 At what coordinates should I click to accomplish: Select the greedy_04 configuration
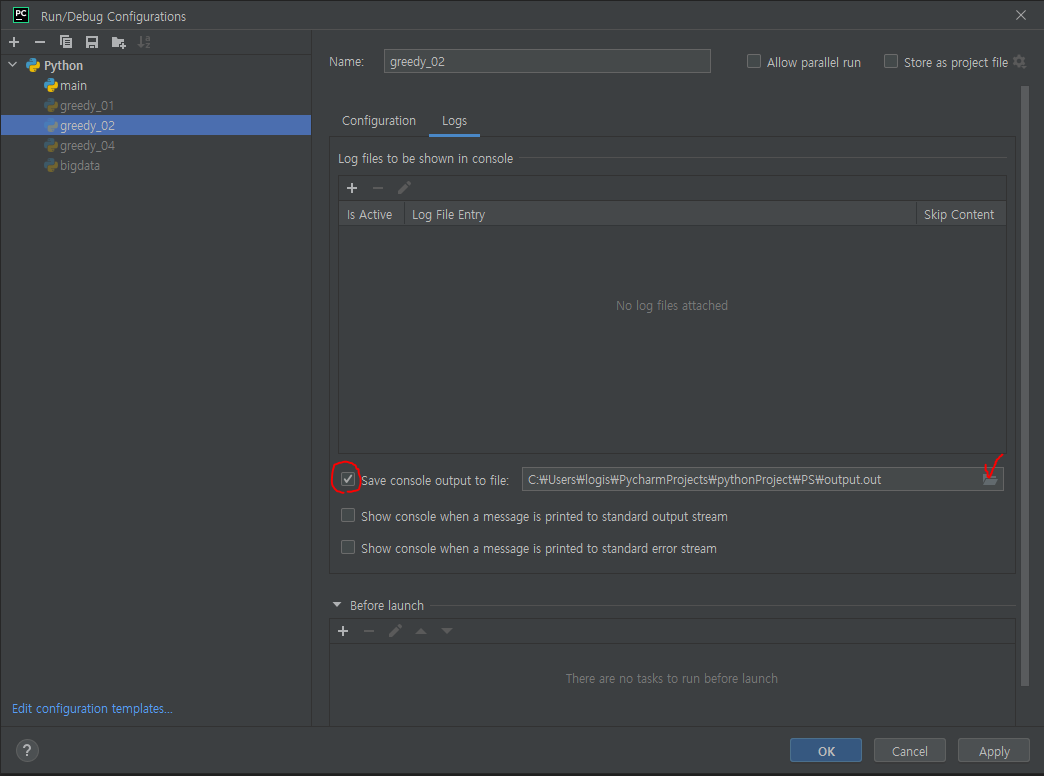click(x=156, y=145)
